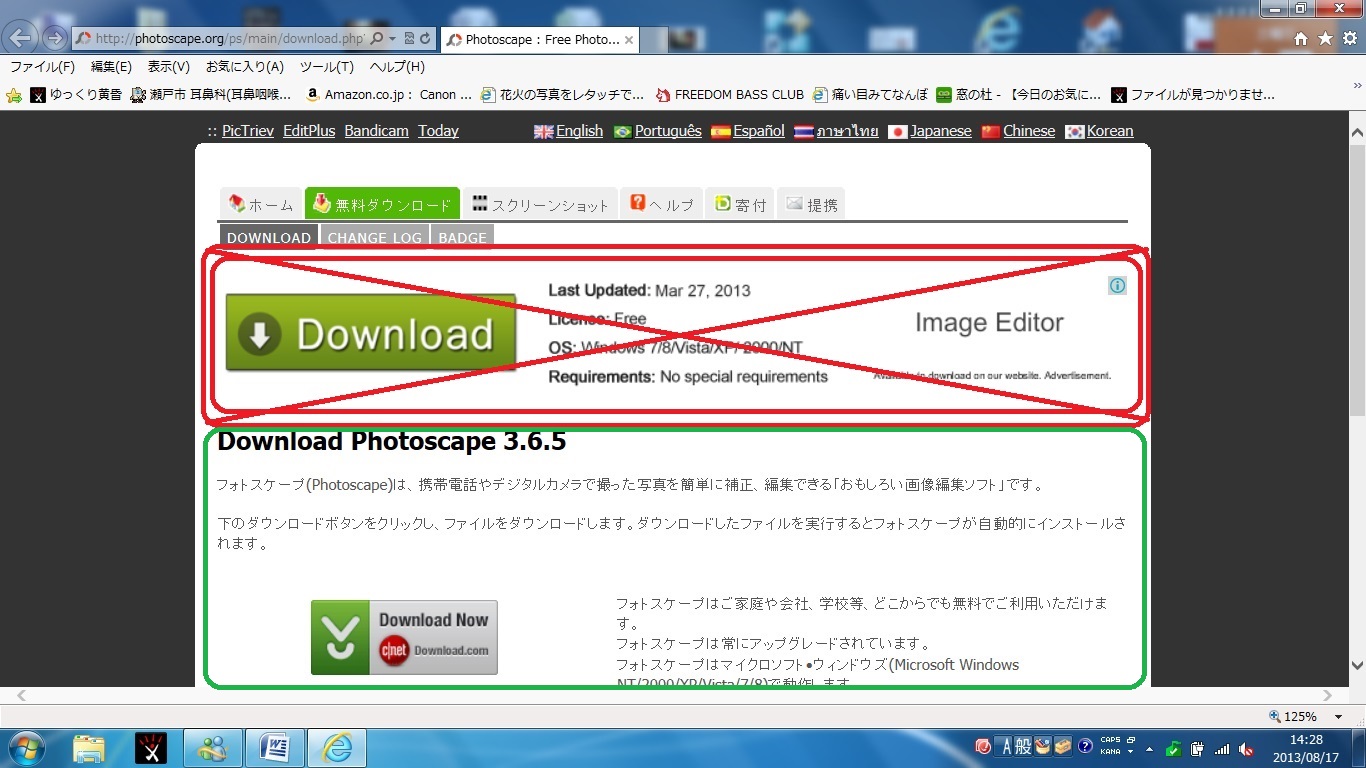Open the お気に入り(A) menu
Viewport: 1366px width, 768px height.
(245, 67)
